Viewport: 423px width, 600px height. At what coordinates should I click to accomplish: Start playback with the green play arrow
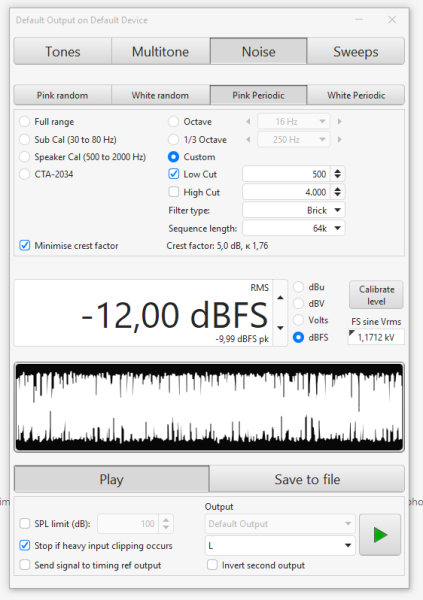click(x=380, y=535)
